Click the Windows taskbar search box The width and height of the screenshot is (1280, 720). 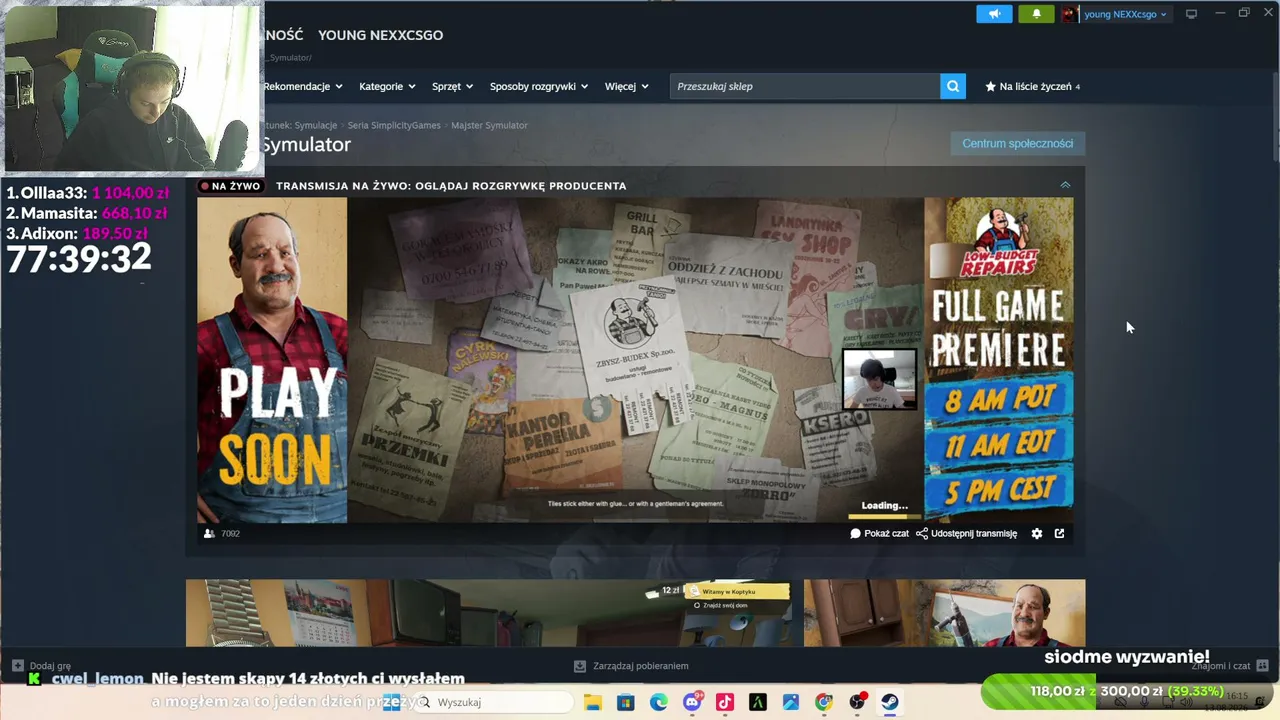tap(494, 702)
